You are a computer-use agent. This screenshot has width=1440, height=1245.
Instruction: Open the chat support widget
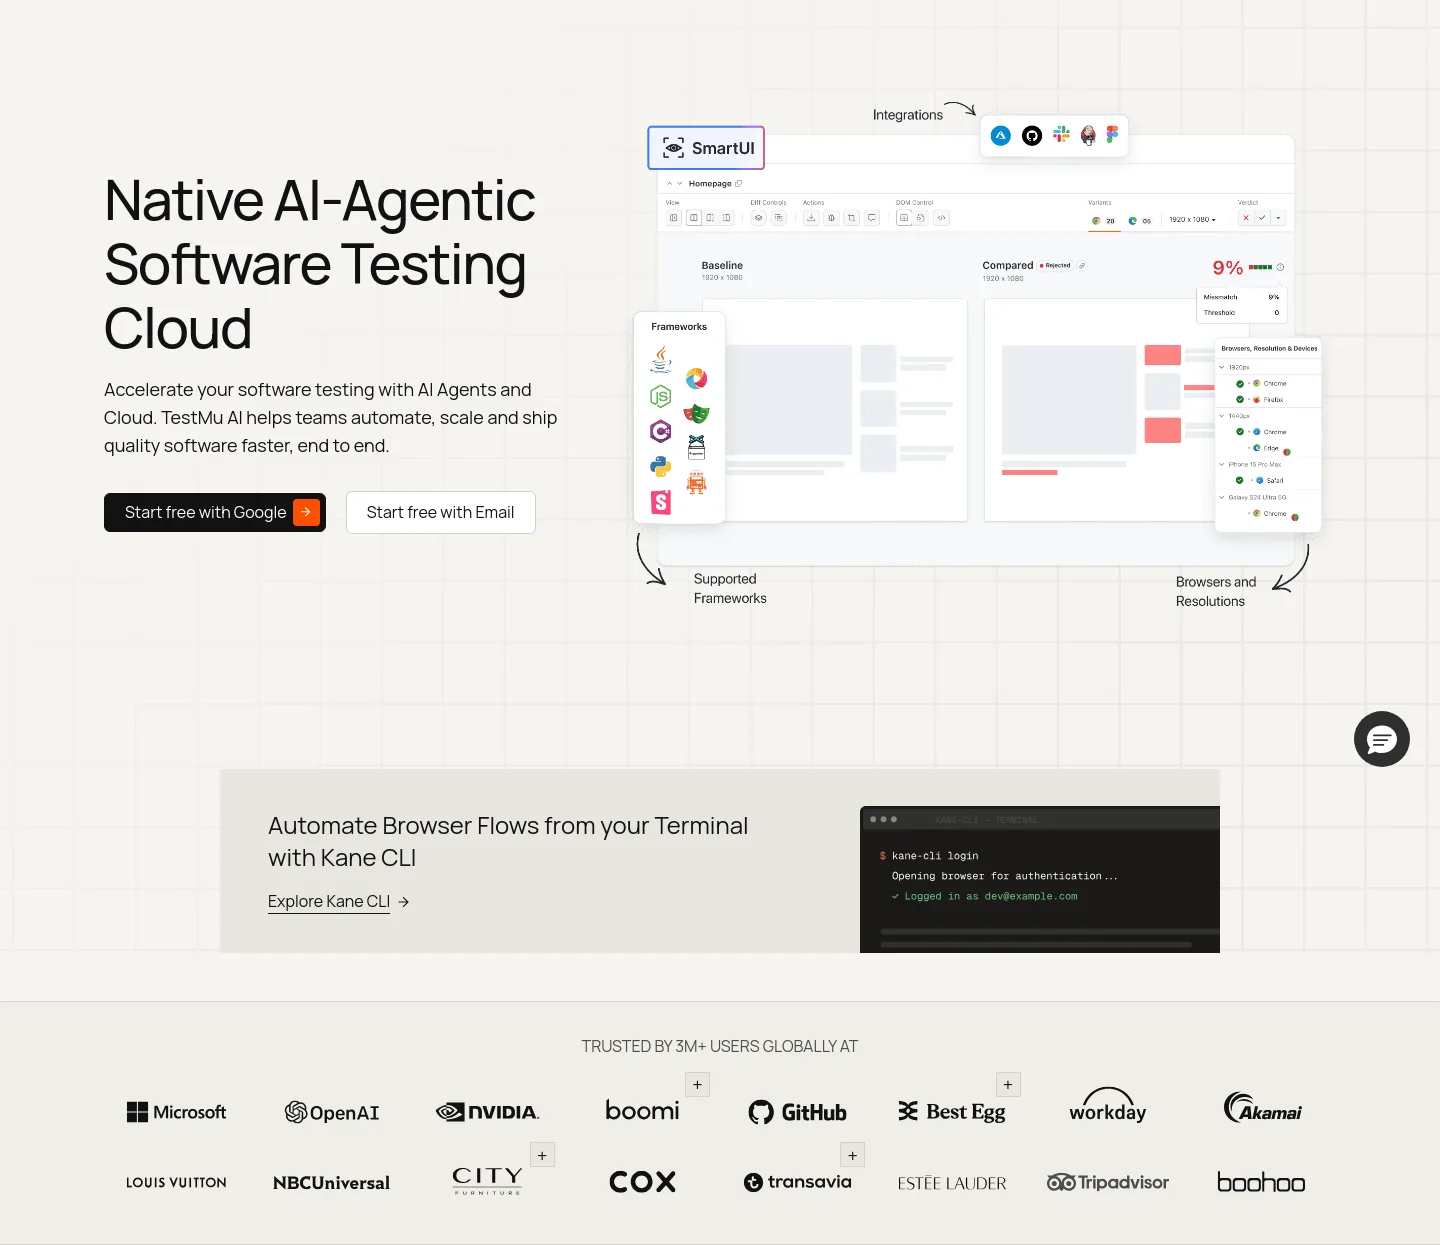(1382, 739)
